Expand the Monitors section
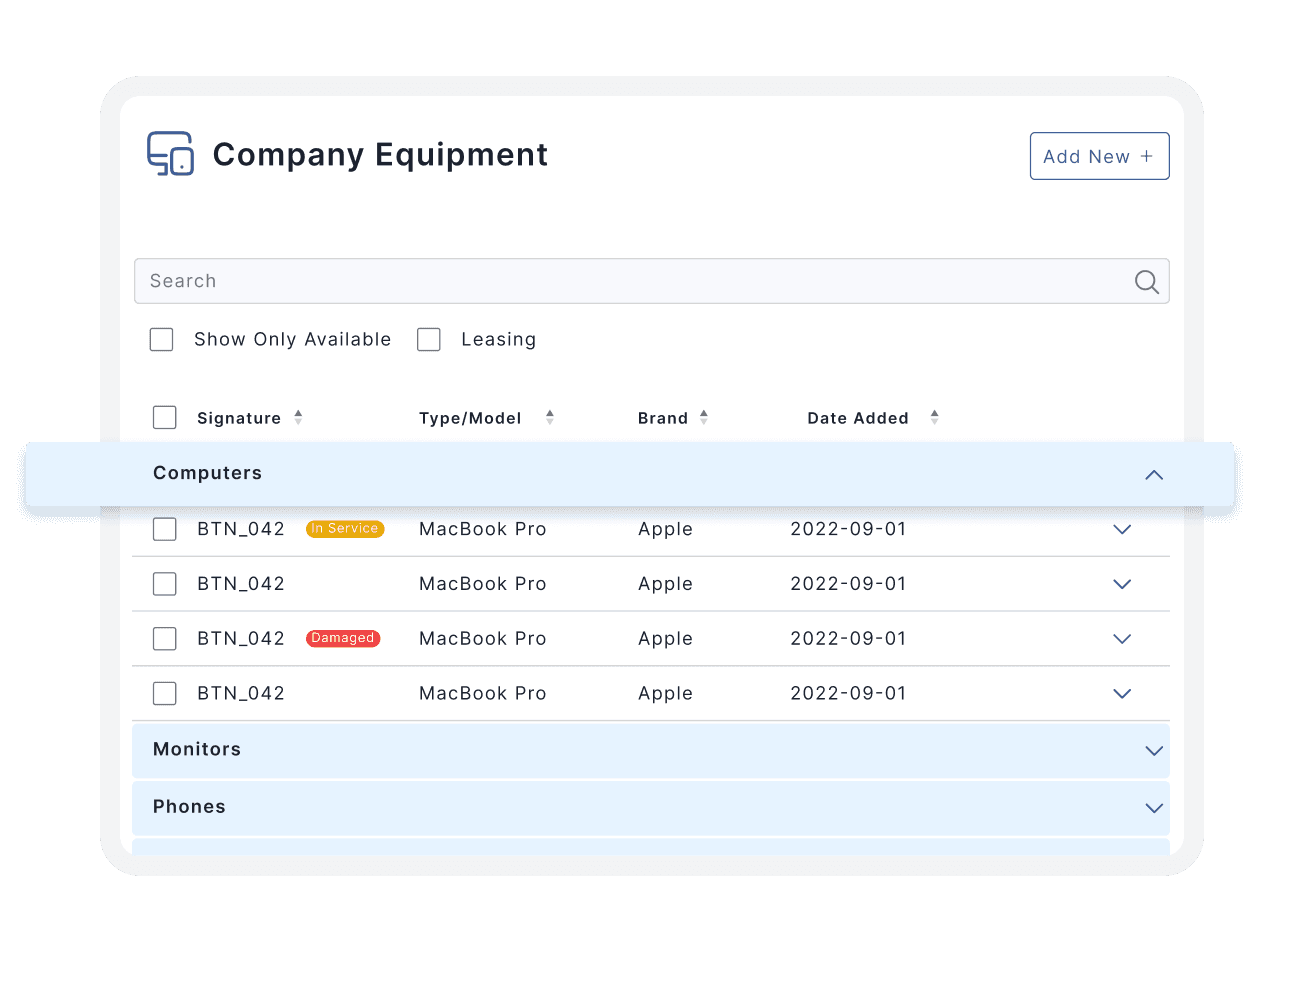This screenshot has width=1302, height=999. [1153, 751]
